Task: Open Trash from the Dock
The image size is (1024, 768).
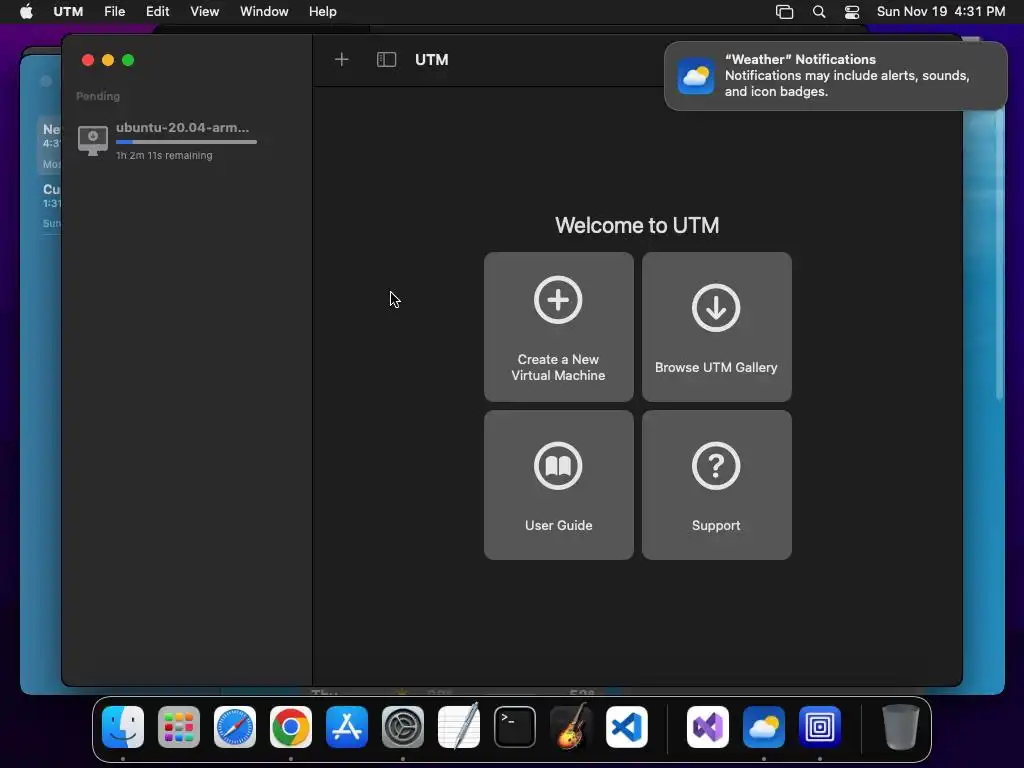Action: (x=901, y=726)
